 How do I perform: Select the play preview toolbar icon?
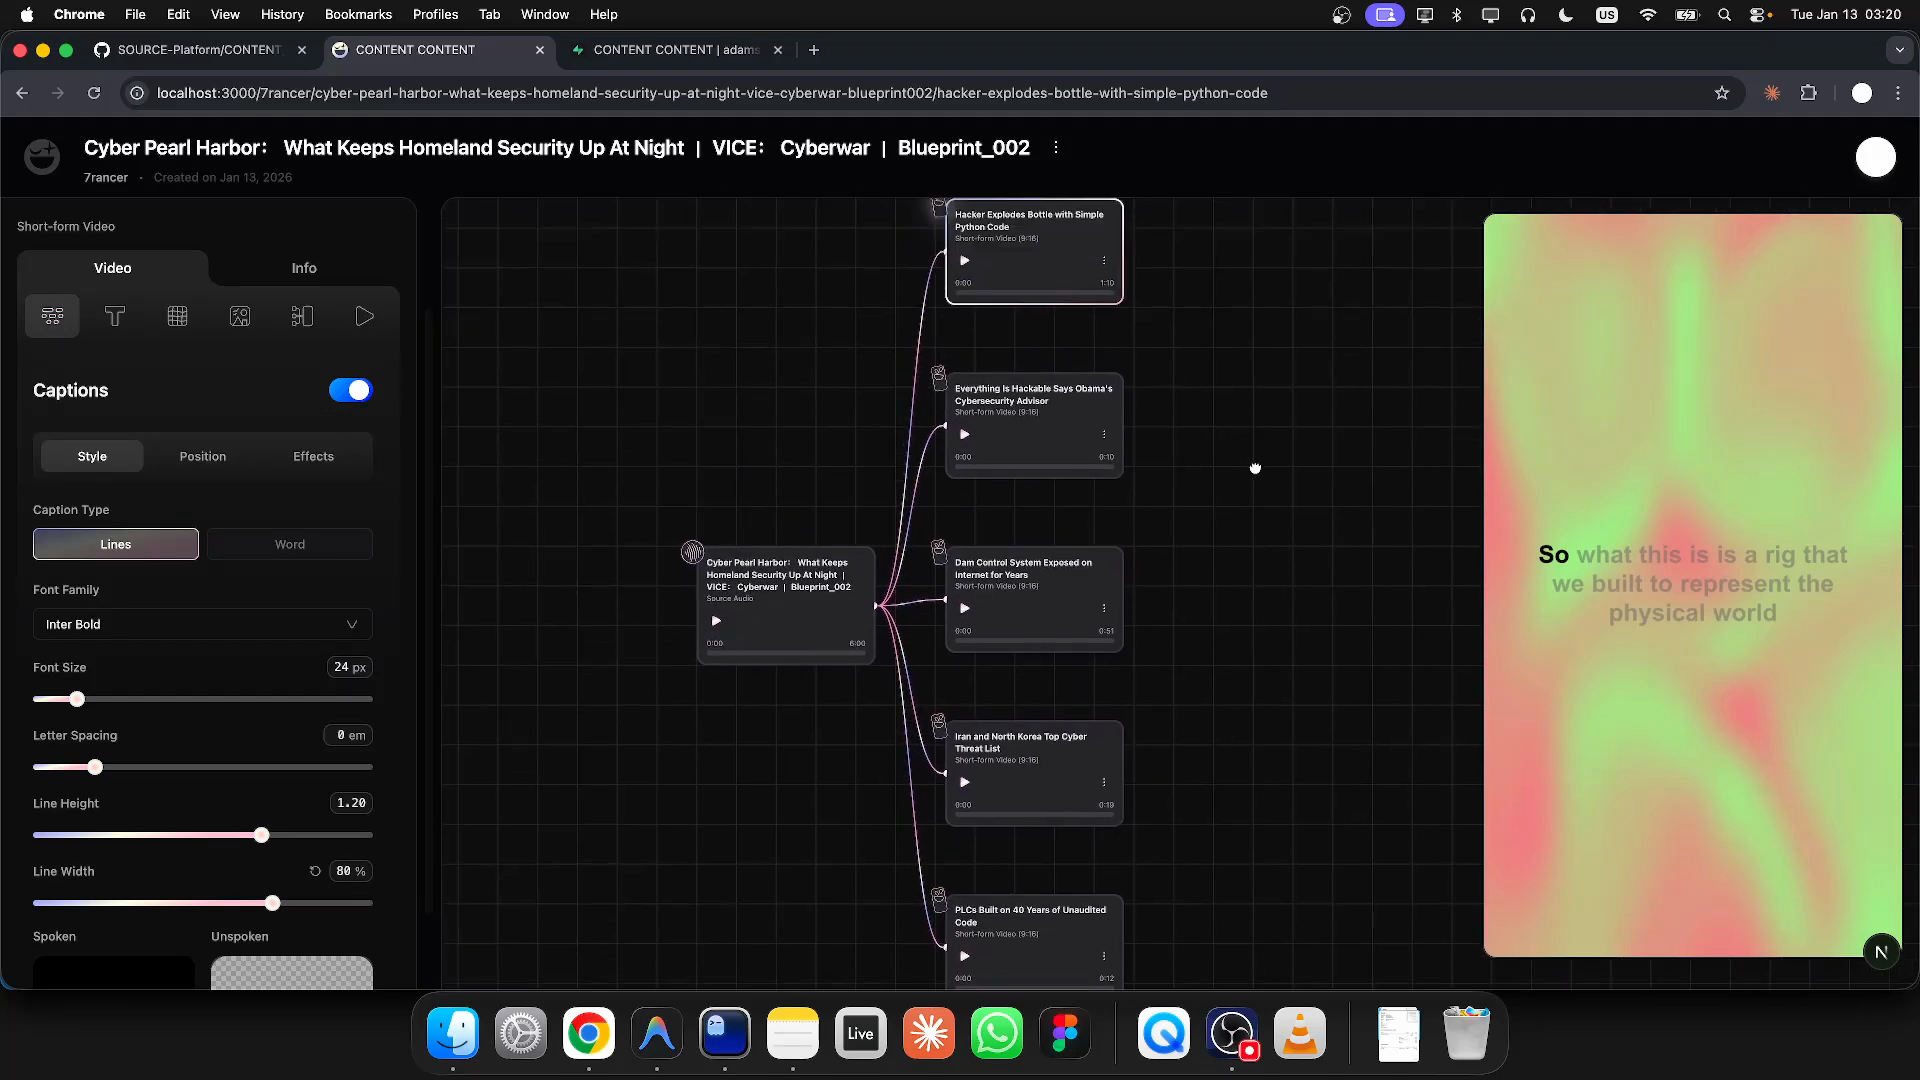(364, 316)
